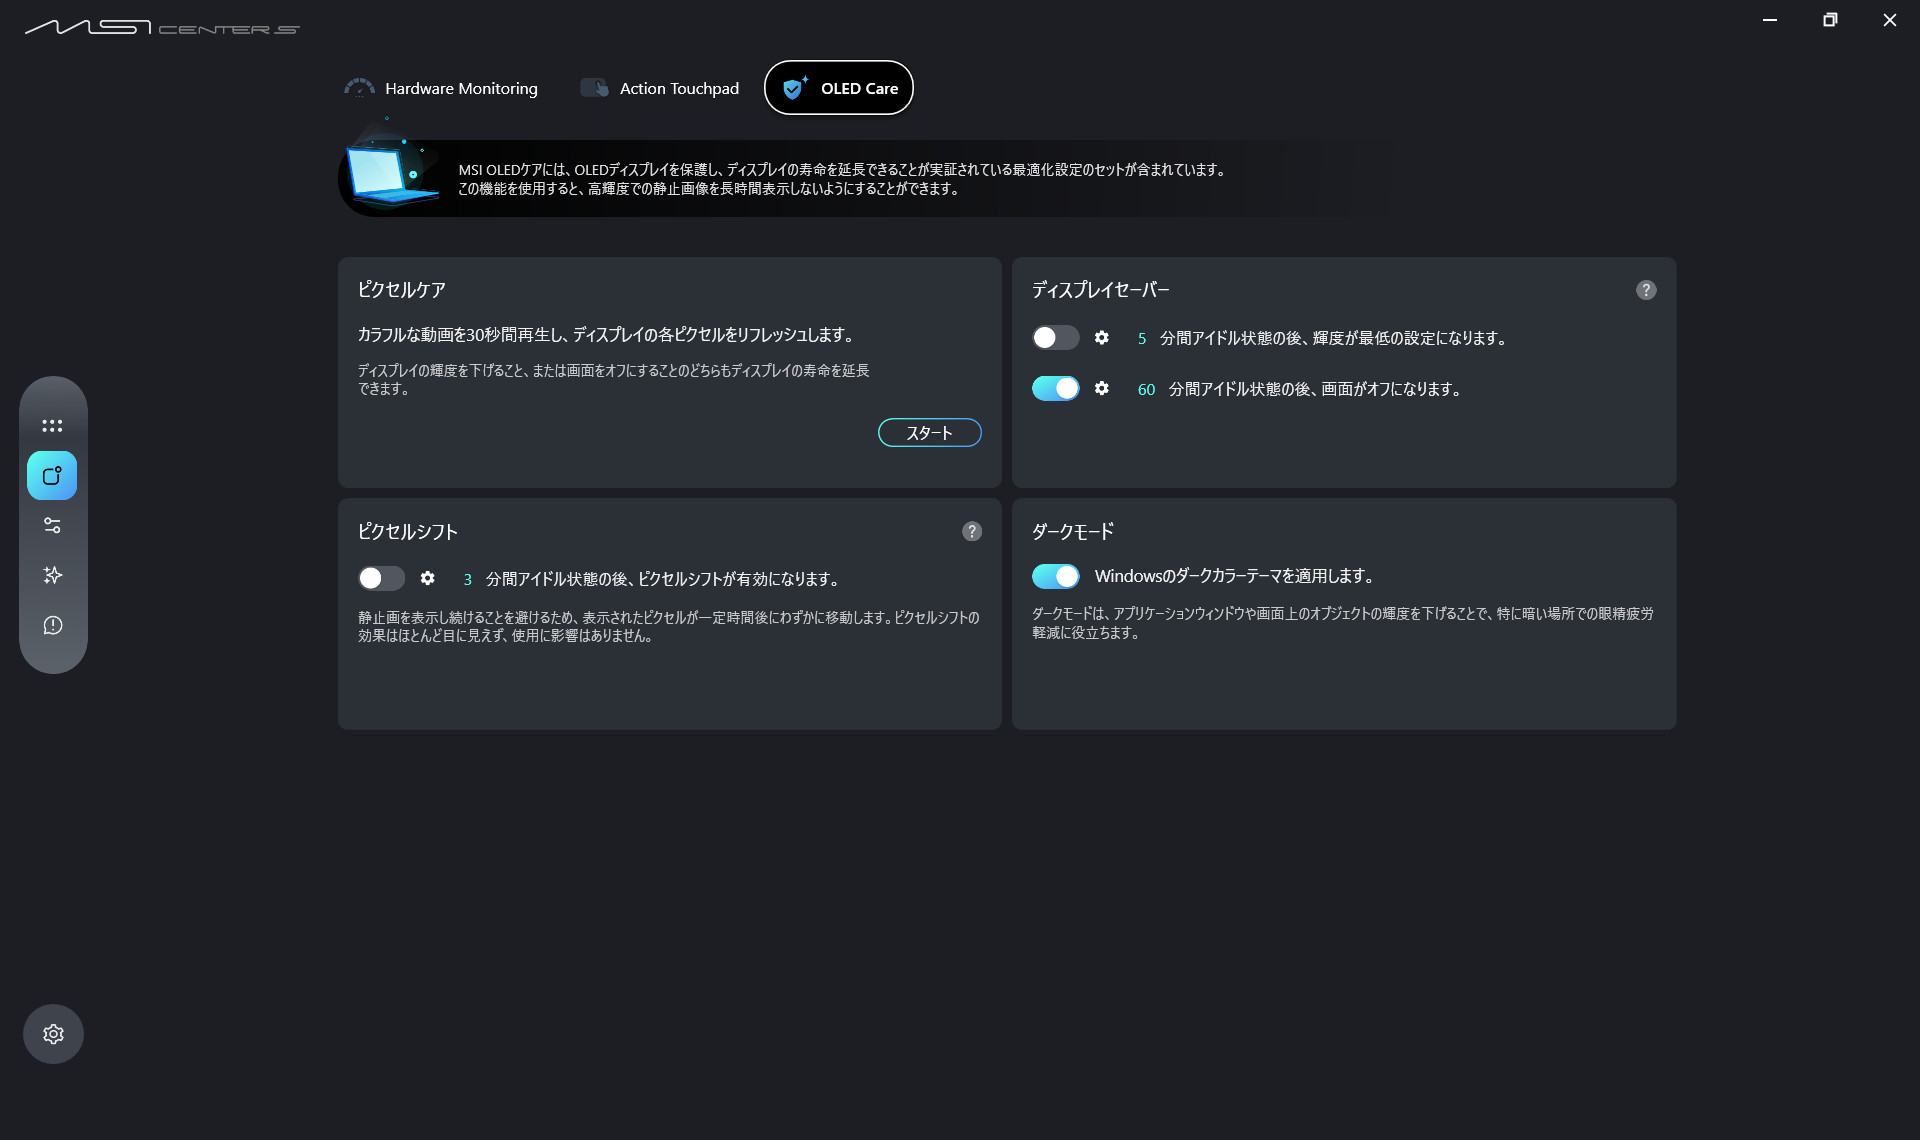Select the highlighted features icon in sidebar
The height and width of the screenshot is (1140, 1920).
[52, 476]
